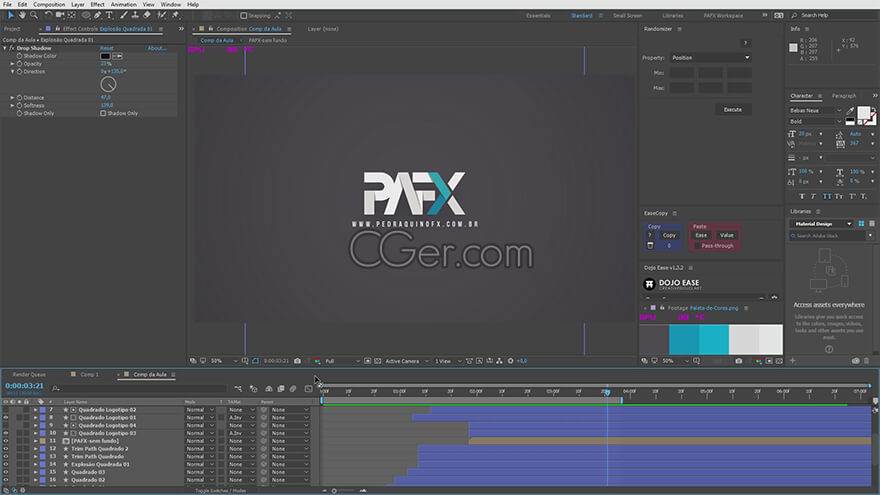The width and height of the screenshot is (880, 495).
Task: Click the hide shy layers icon in the timeline
Action: click(x=269, y=388)
